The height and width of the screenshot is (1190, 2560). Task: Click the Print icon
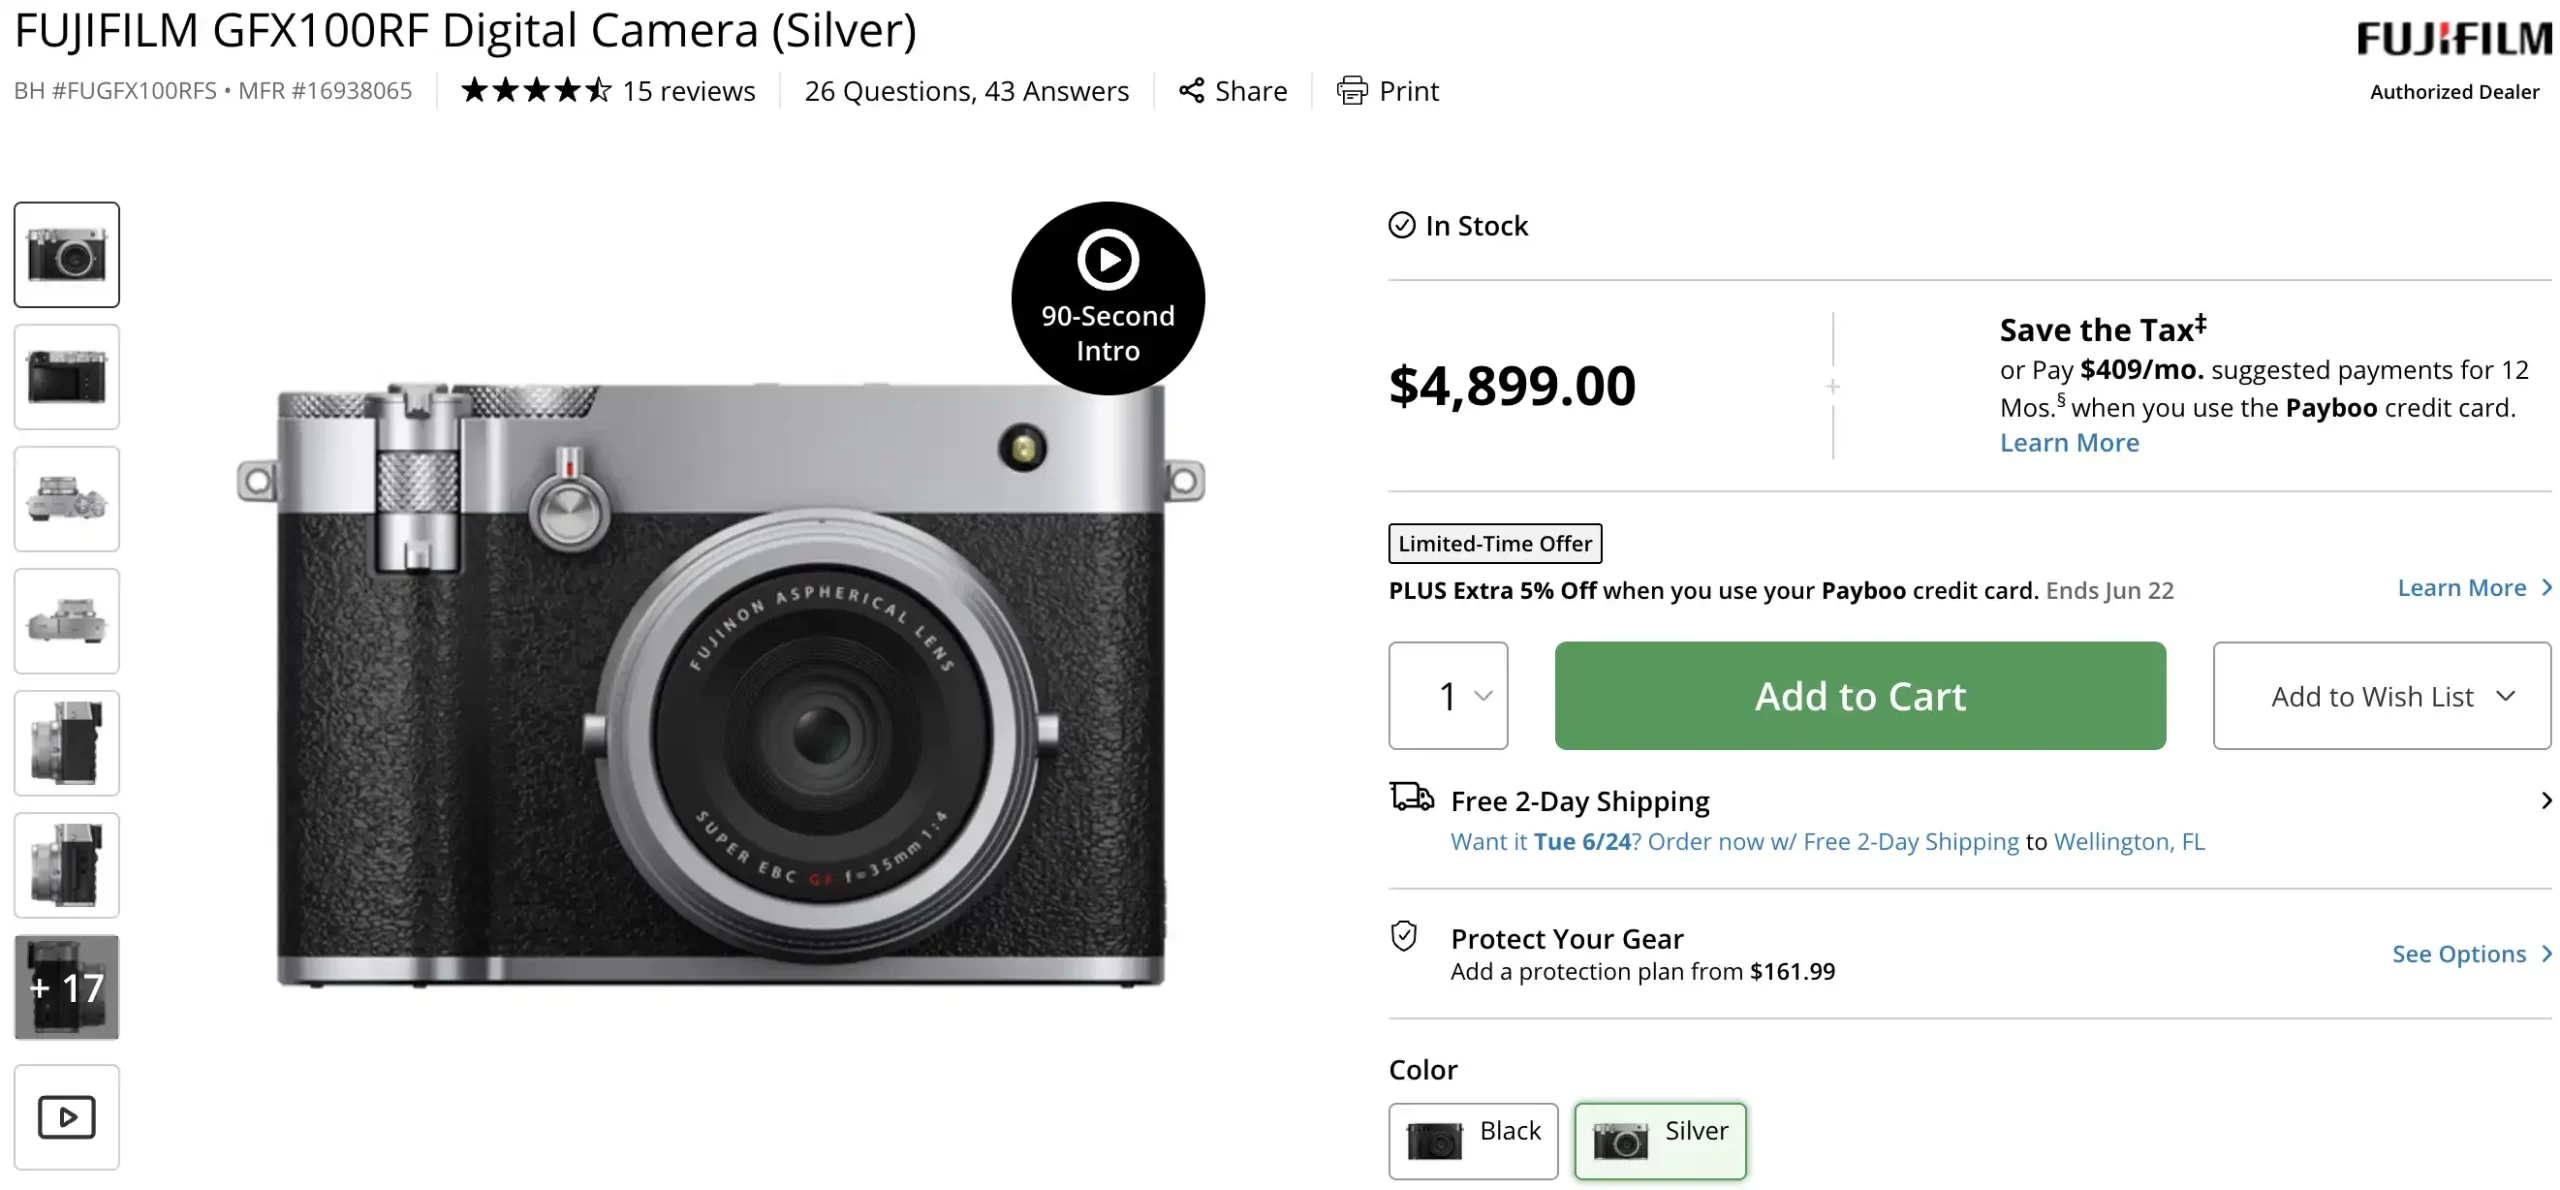pyautogui.click(x=1351, y=91)
